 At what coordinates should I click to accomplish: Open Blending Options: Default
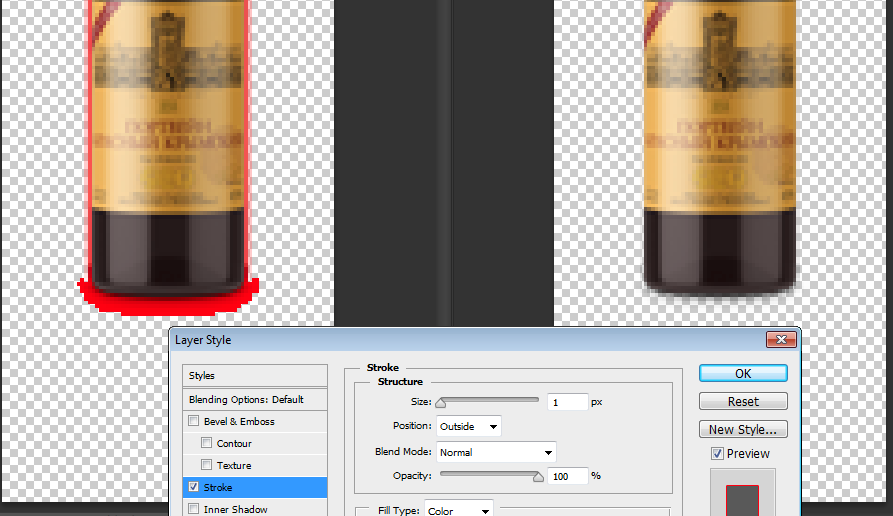pyautogui.click(x=255, y=399)
